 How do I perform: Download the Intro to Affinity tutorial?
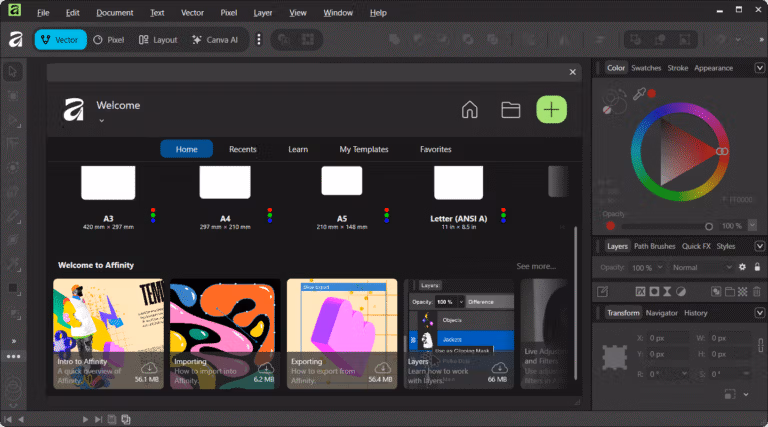click(149, 368)
